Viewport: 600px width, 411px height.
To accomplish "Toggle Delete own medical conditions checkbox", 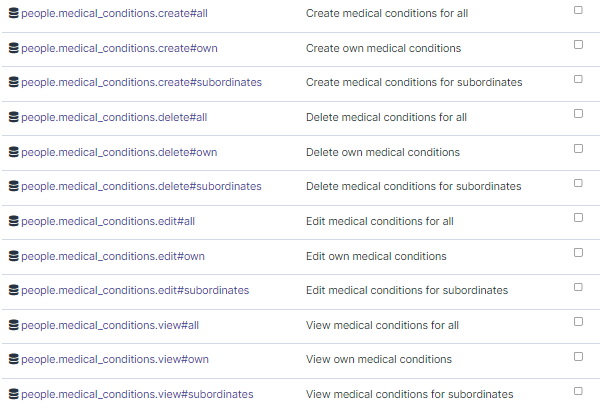I will (x=578, y=148).
